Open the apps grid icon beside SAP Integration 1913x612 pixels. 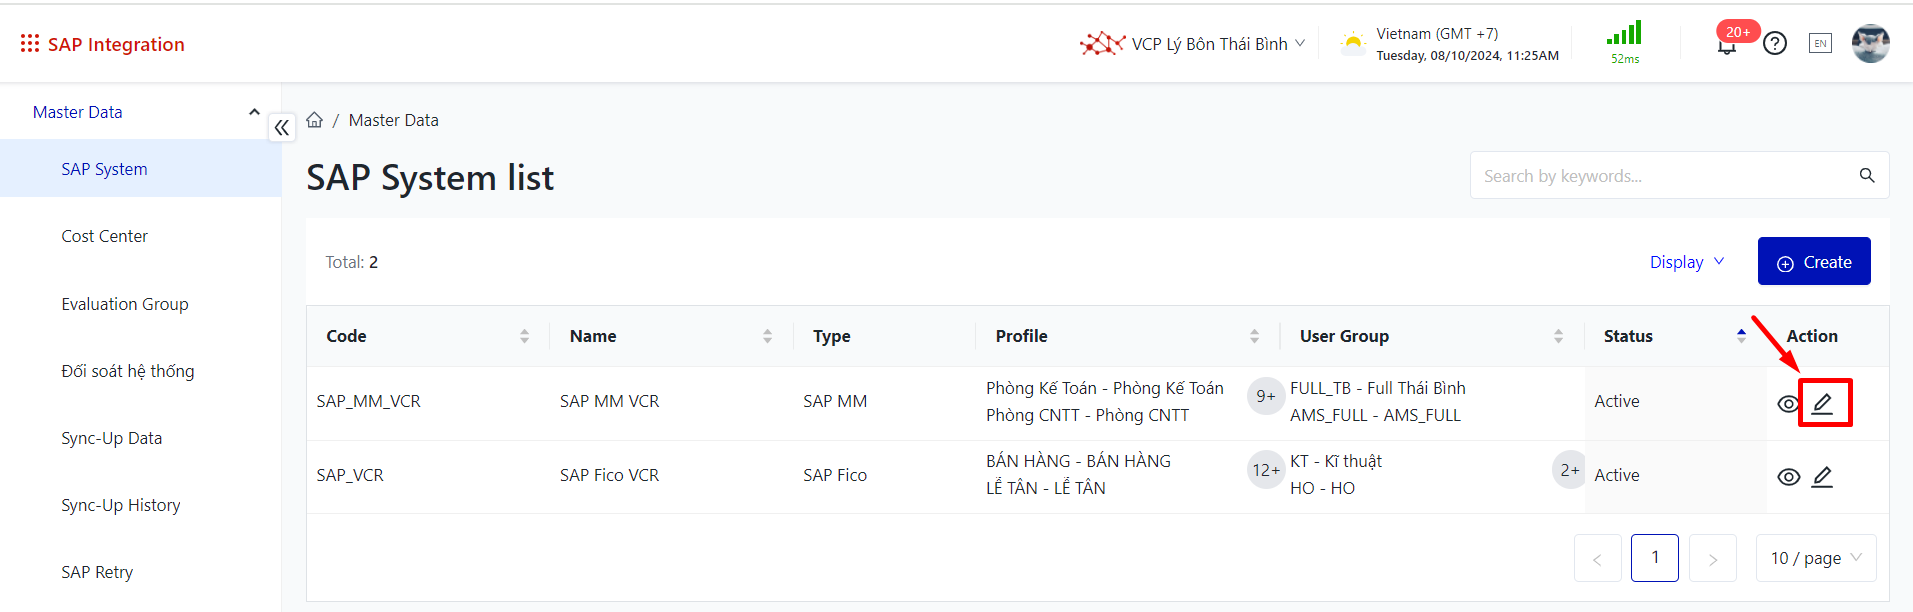click(x=30, y=44)
